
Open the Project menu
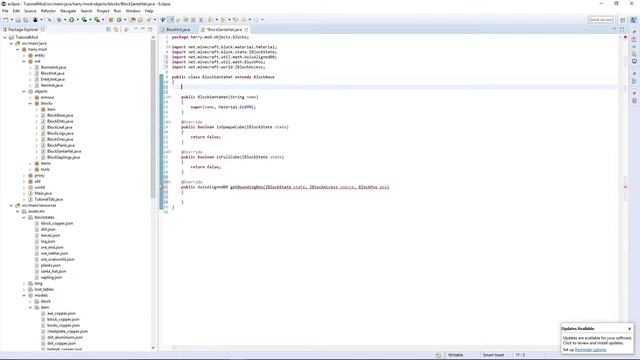103,11
